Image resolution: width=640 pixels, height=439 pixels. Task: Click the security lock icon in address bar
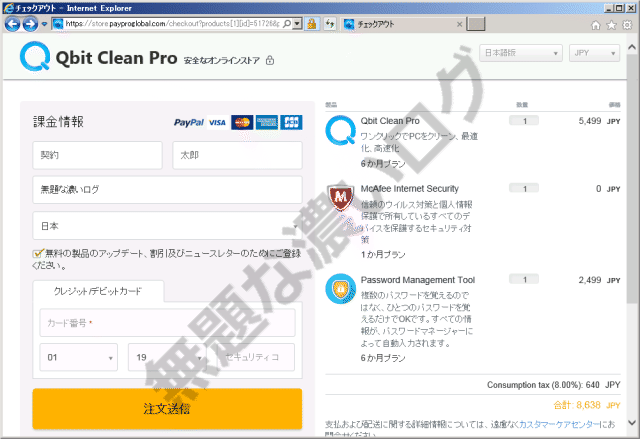click(x=312, y=24)
